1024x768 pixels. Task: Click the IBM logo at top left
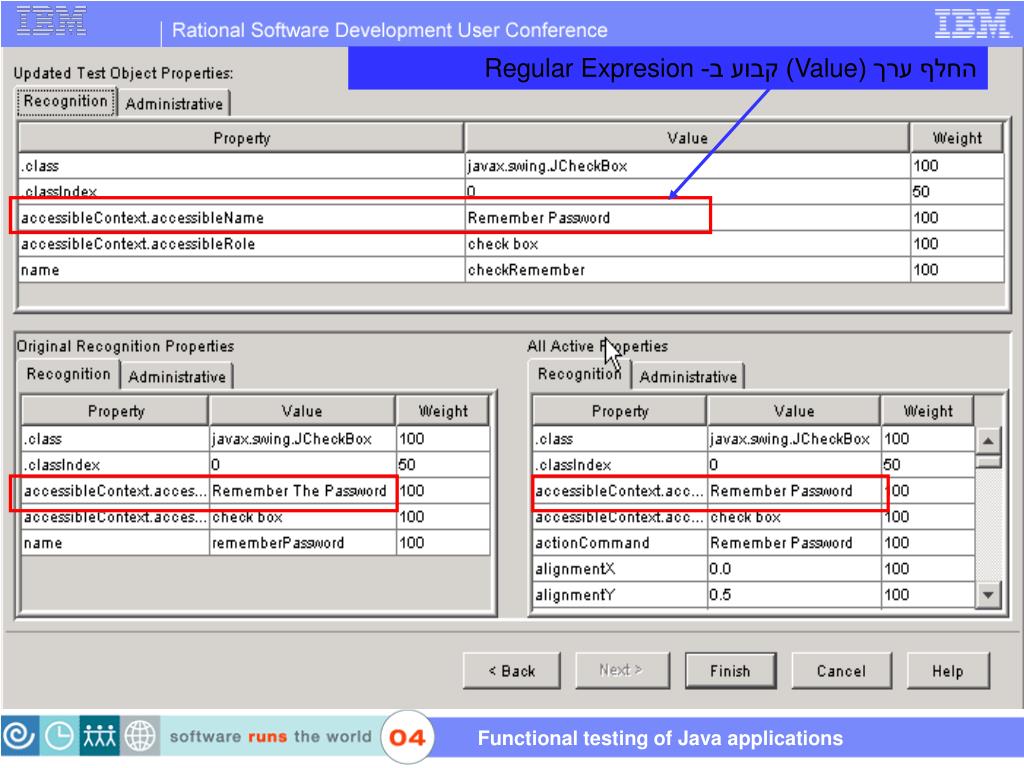point(51,20)
